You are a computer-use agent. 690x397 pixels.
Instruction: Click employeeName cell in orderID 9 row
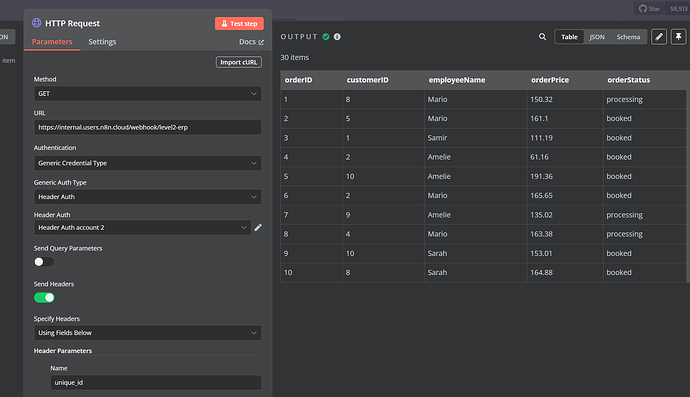[x=475, y=254]
